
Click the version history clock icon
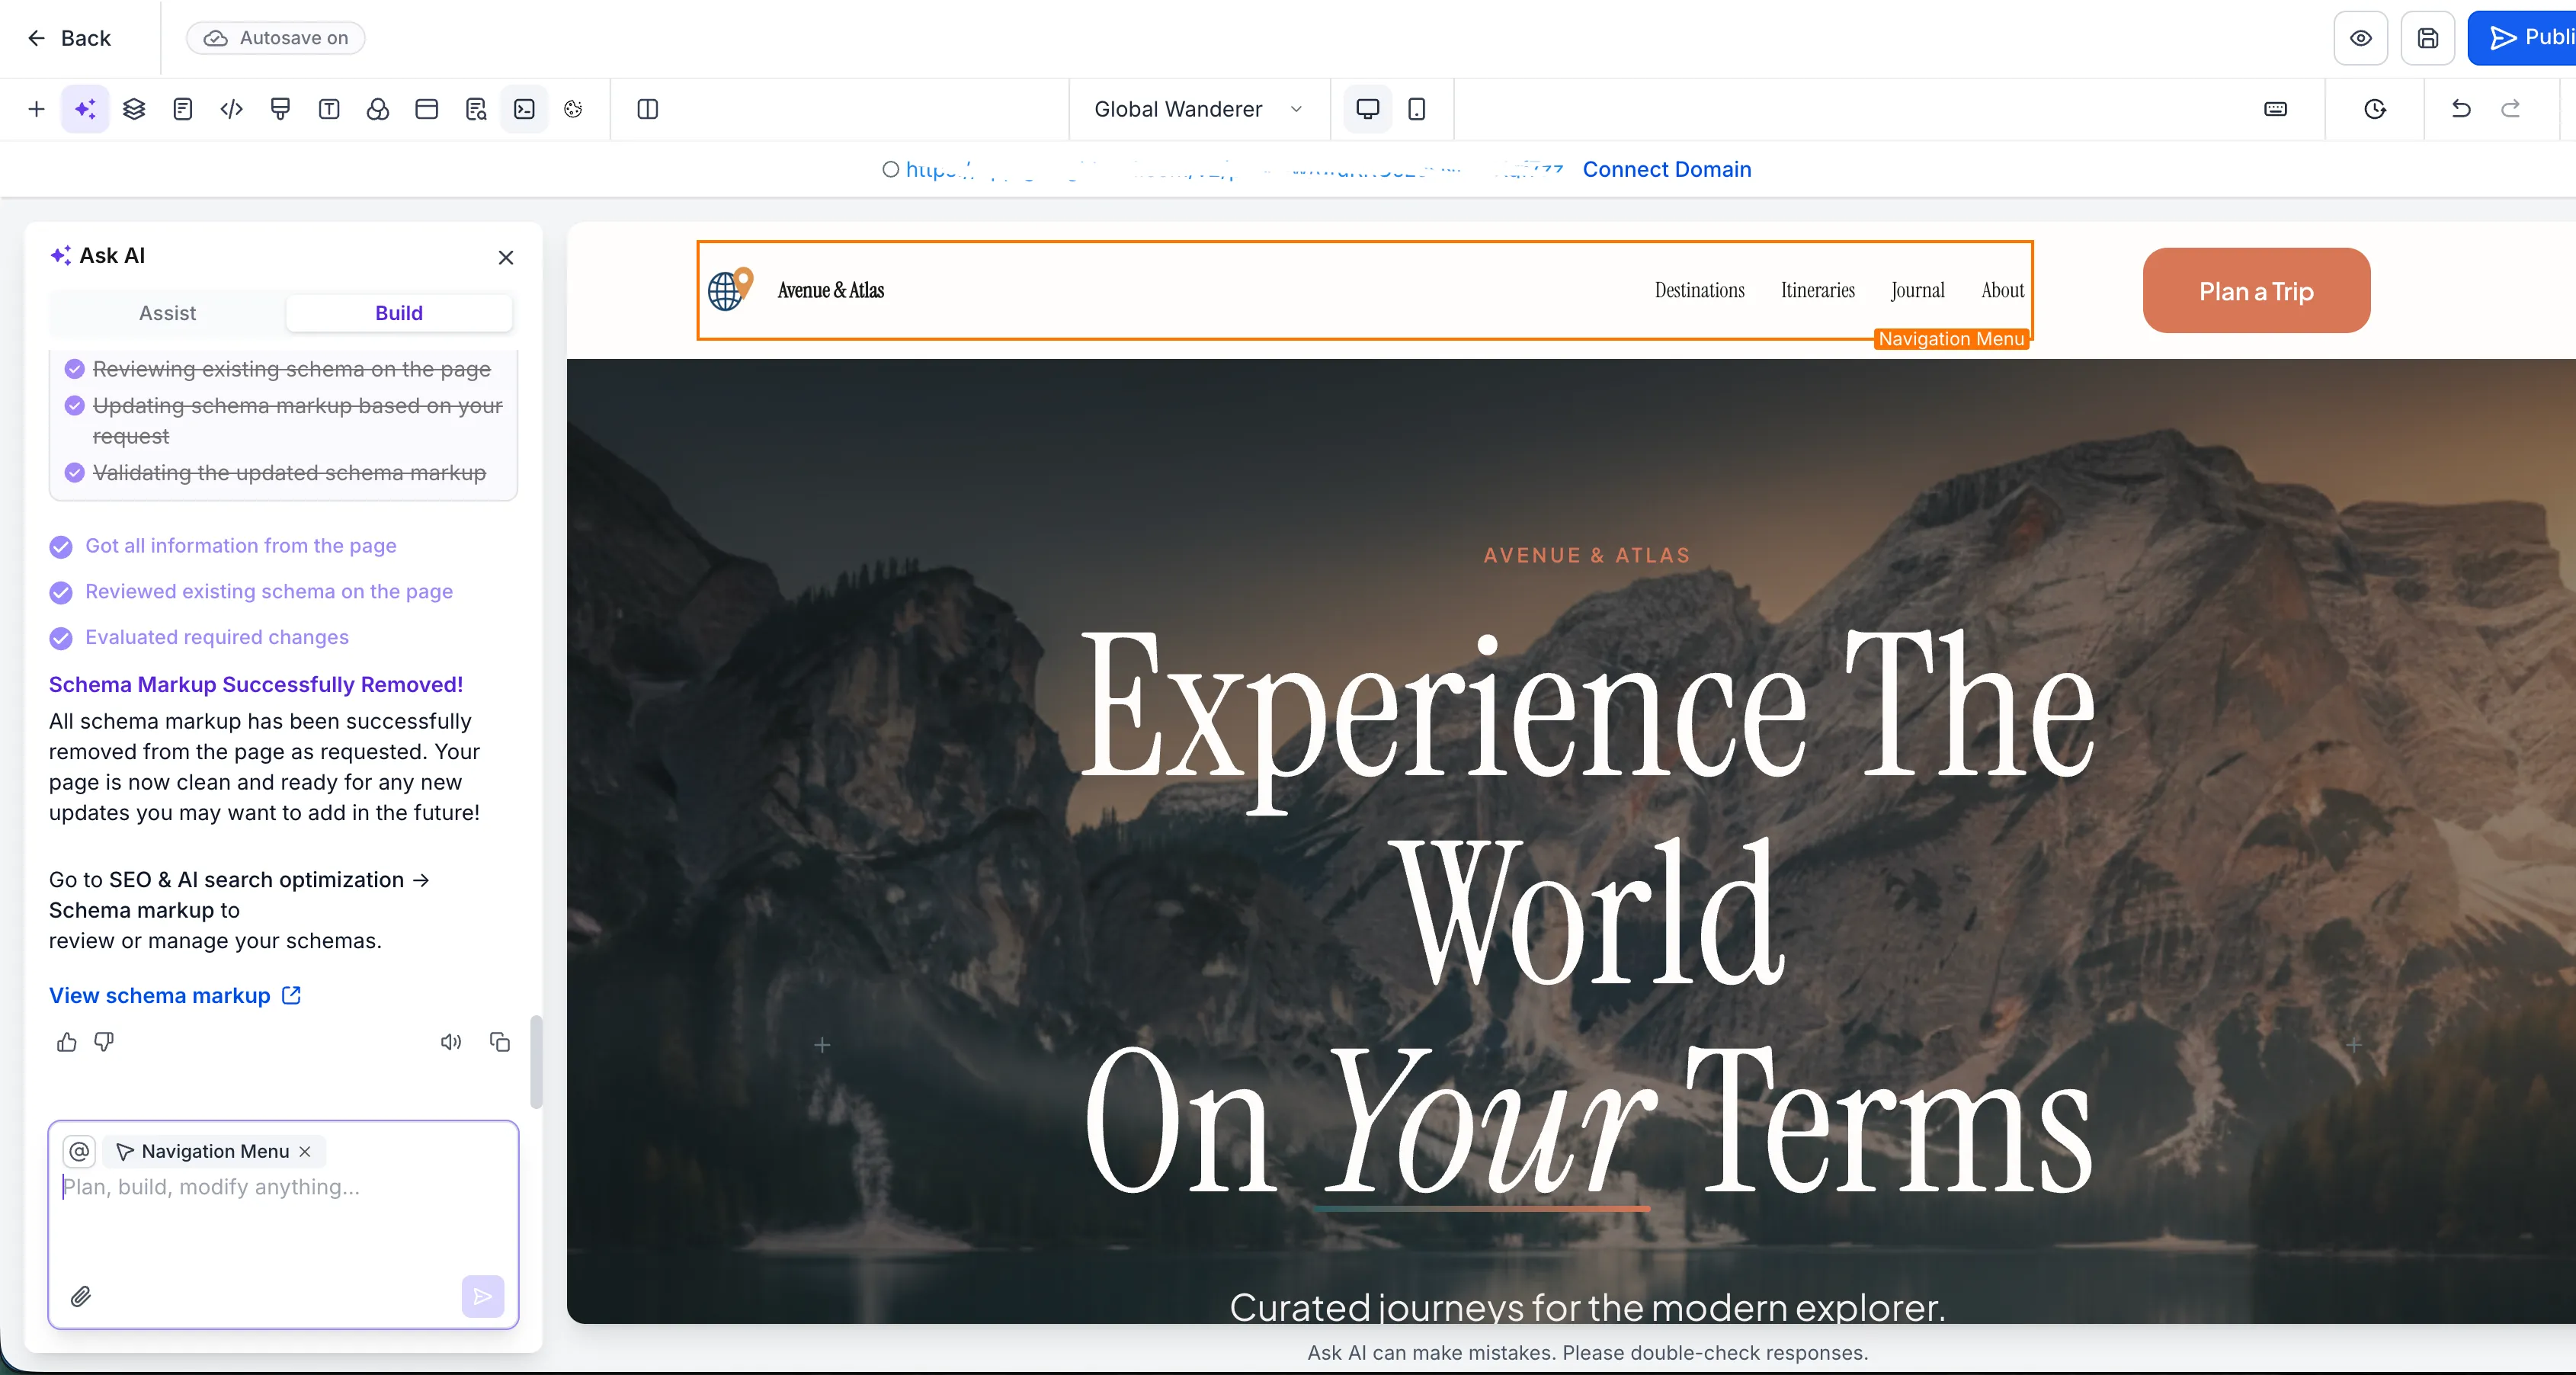coord(2375,109)
